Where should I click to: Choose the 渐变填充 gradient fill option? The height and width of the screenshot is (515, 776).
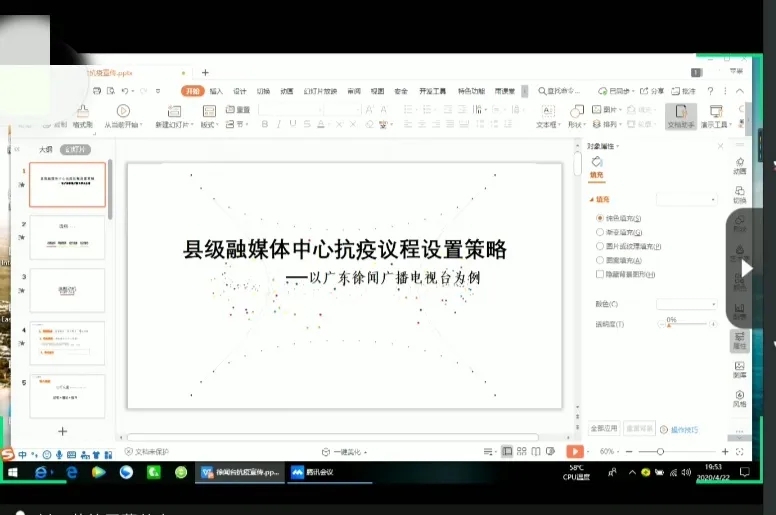pos(600,232)
